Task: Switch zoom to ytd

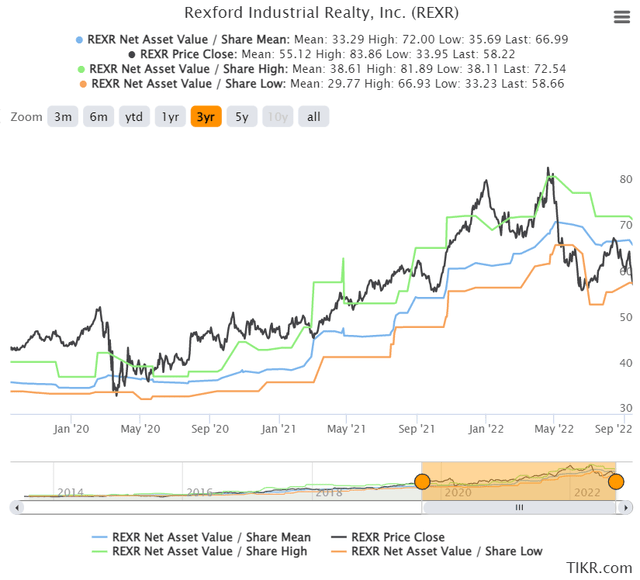Action: pyautogui.click(x=133, y=117)
